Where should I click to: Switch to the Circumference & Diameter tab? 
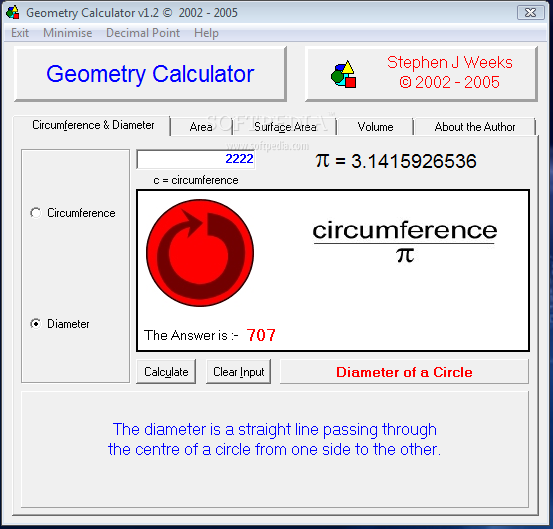[93, 125]
